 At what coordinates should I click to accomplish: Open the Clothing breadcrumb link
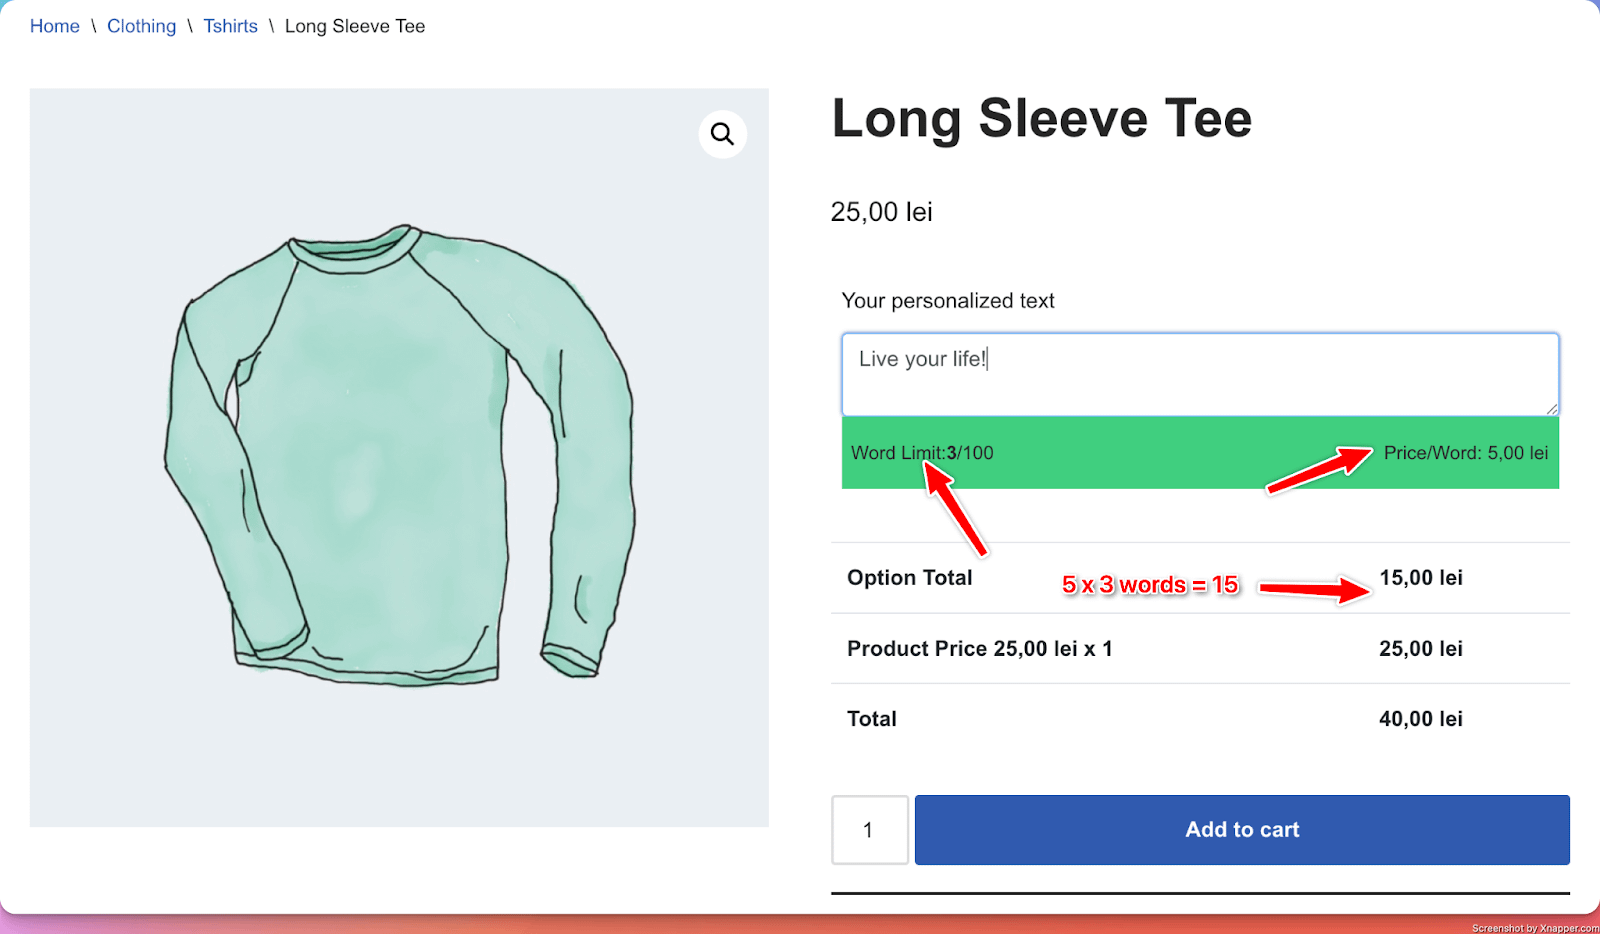(x=141, y=26)
